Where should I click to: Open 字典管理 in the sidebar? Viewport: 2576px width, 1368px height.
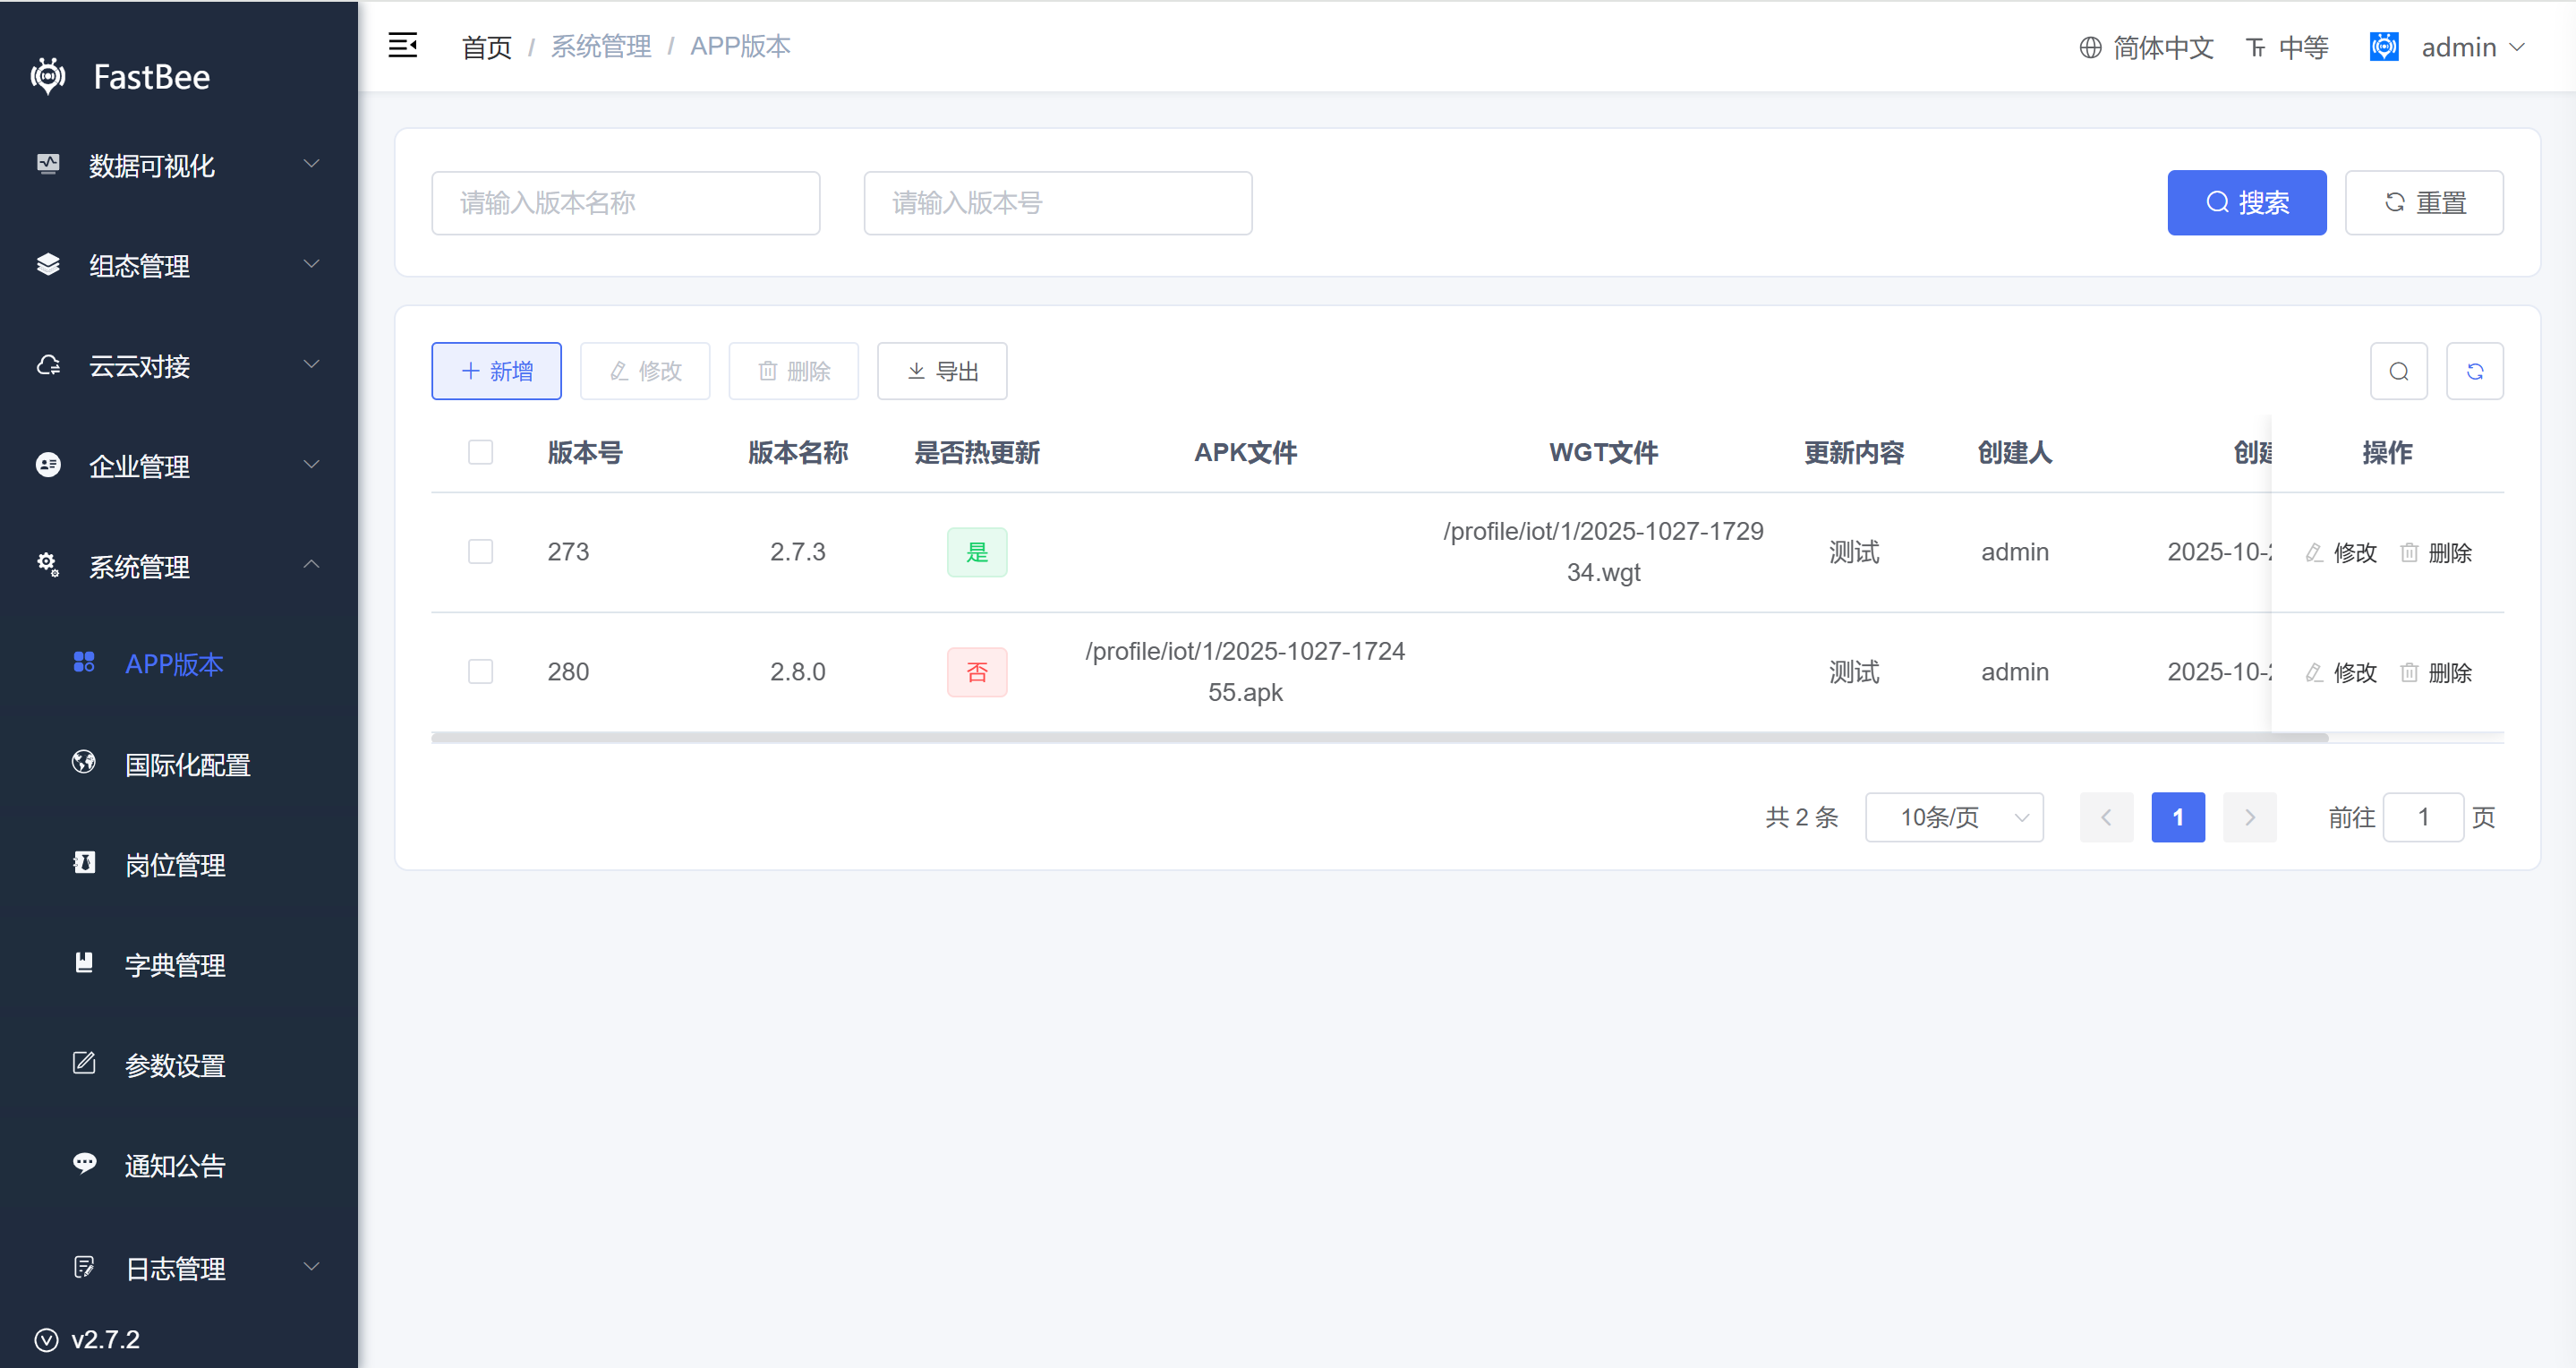pyautogui.click(x=175, y=965)
